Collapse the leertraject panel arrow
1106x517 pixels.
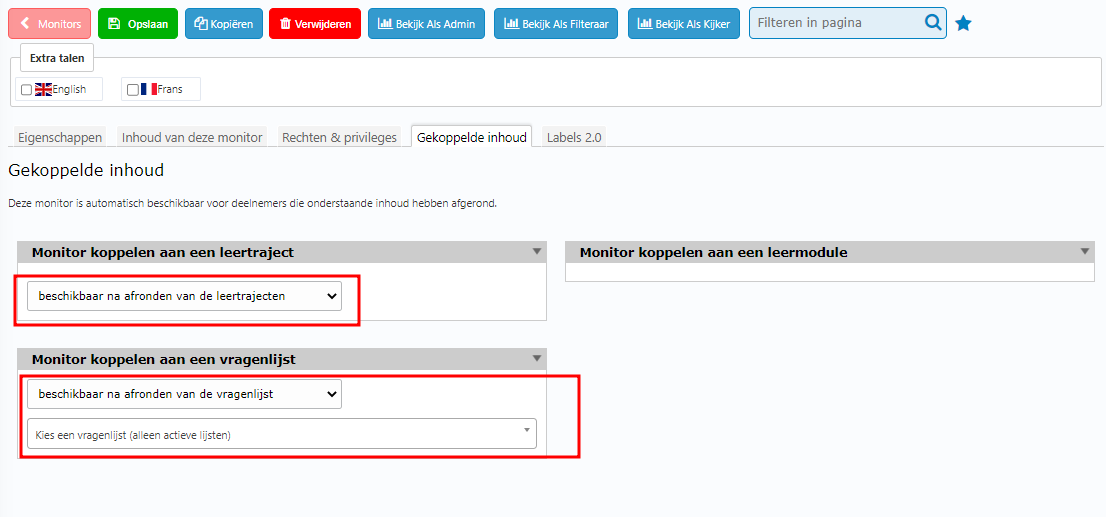point(536,252)
